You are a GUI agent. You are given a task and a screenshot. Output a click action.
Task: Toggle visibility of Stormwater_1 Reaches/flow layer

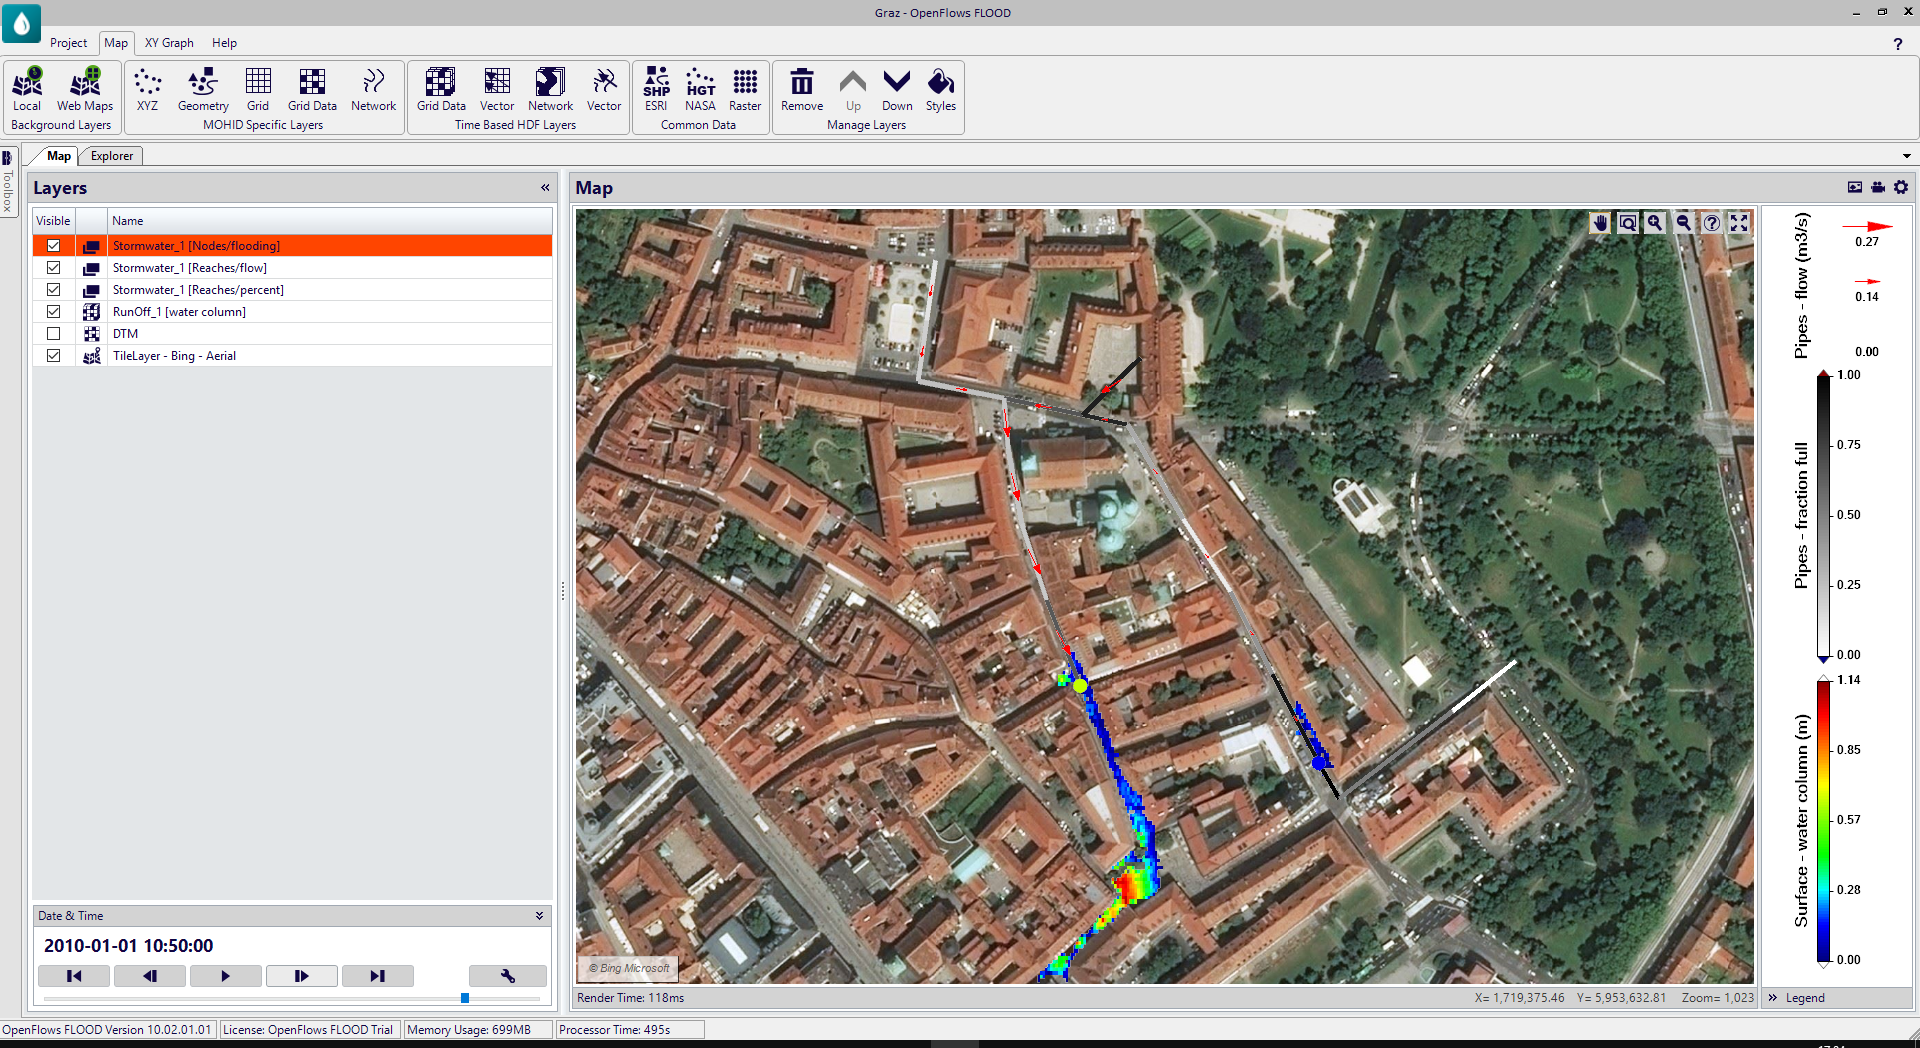click(54, 268)
